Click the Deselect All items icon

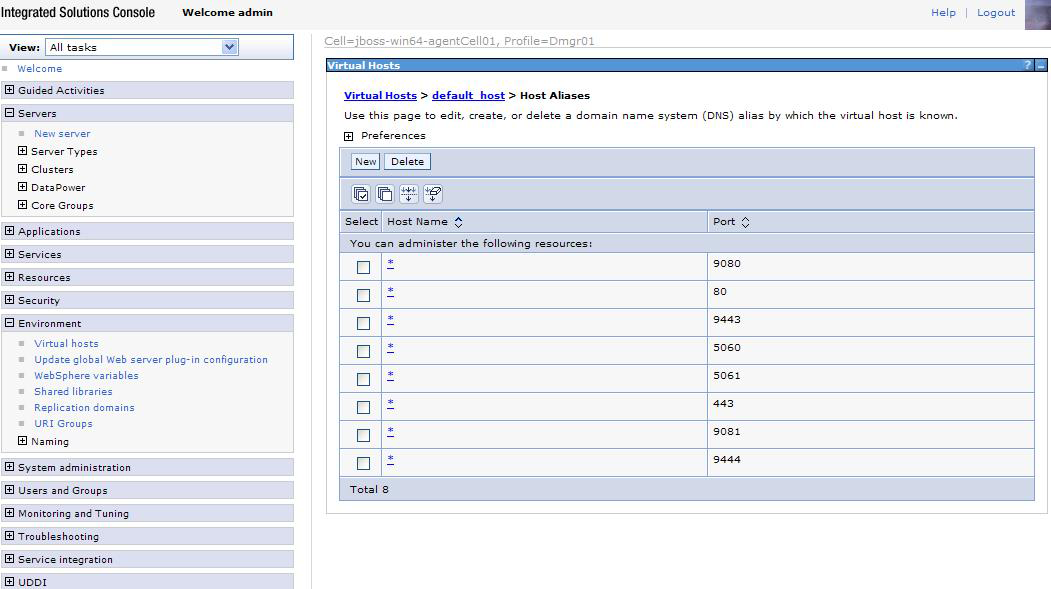385,194
